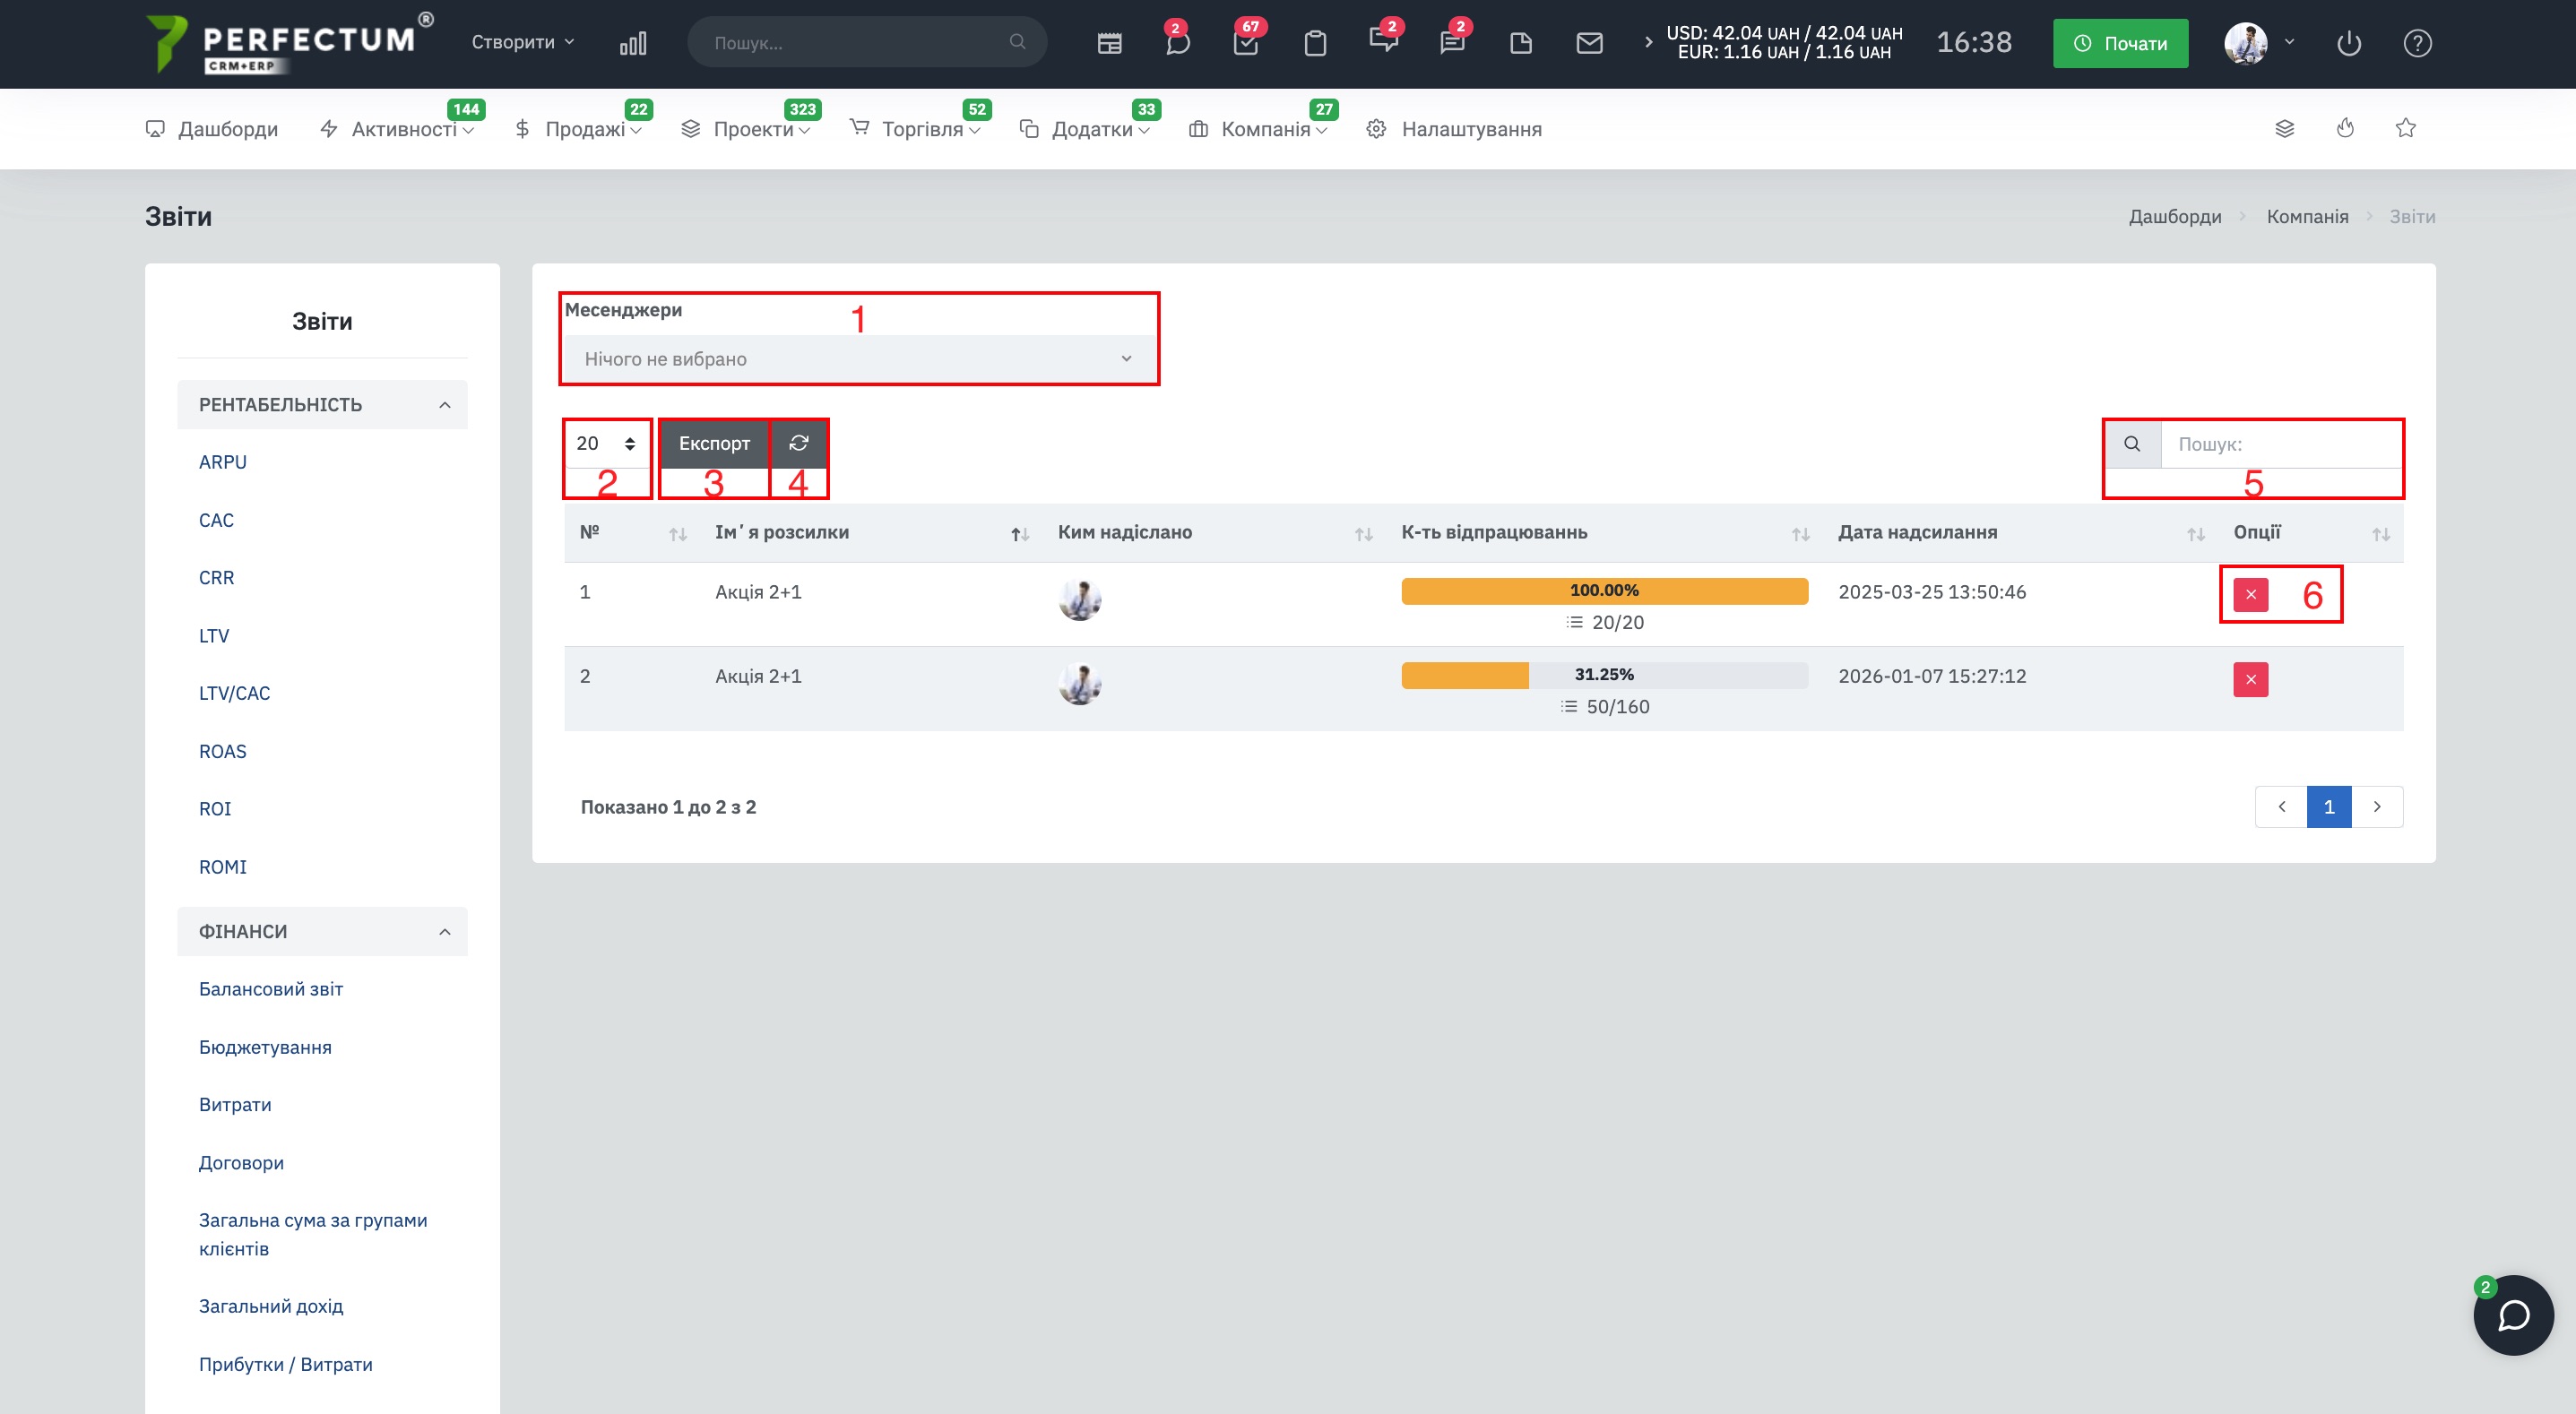Open the Месенджери dropdown selector
Viewport: 2576px width, 1414px height.
(x=857, y=359)
